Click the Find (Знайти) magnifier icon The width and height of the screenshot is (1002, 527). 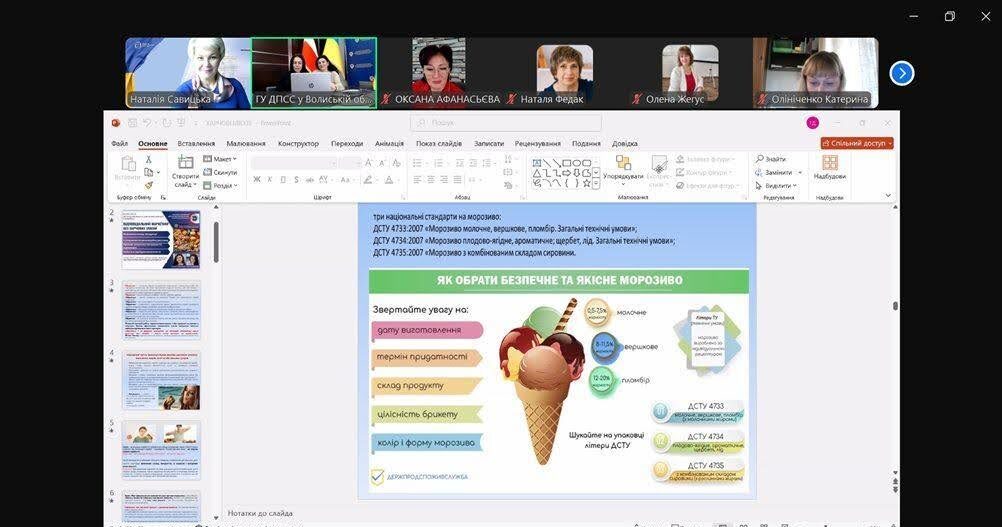760,159
